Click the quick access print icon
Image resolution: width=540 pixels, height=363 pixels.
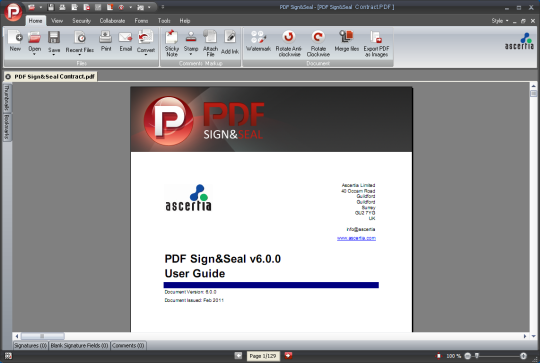coord(62,7)
